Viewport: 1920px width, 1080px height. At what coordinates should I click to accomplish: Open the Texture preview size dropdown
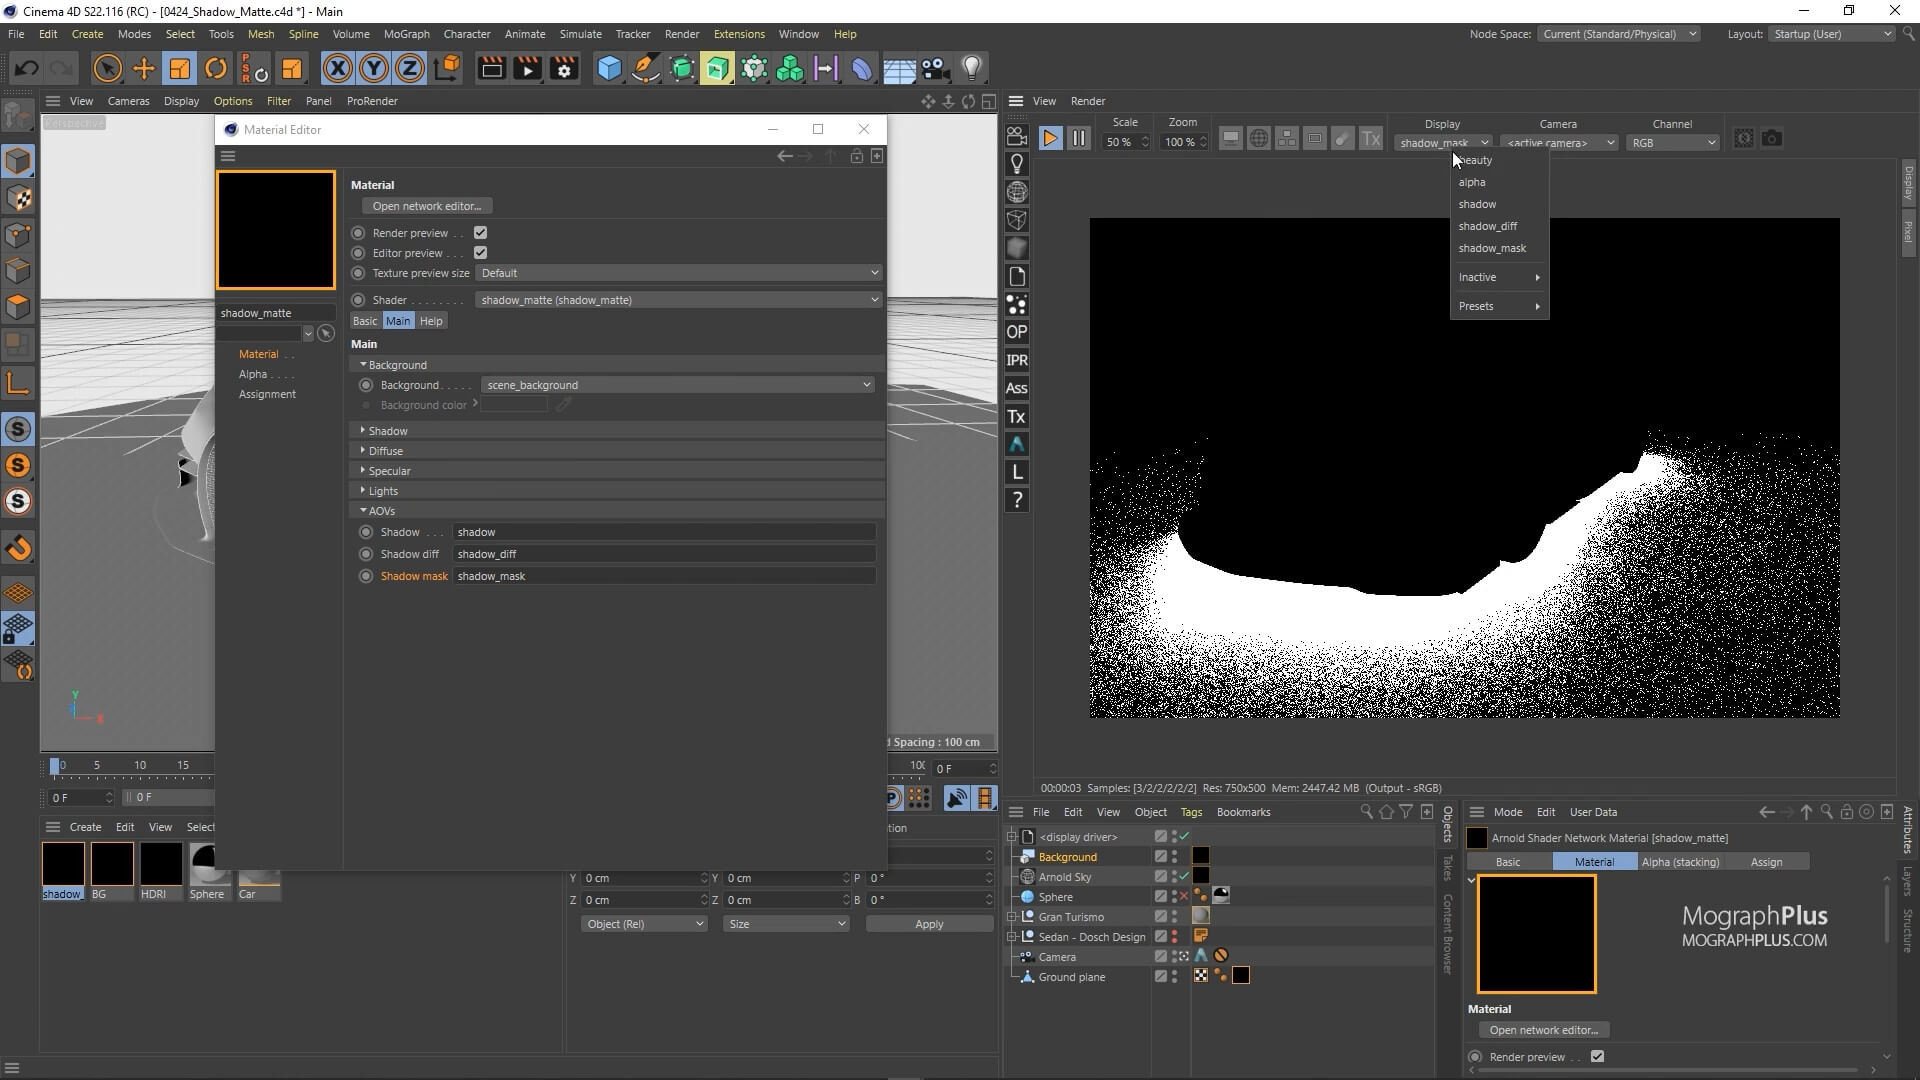click(x=677, y=272)
